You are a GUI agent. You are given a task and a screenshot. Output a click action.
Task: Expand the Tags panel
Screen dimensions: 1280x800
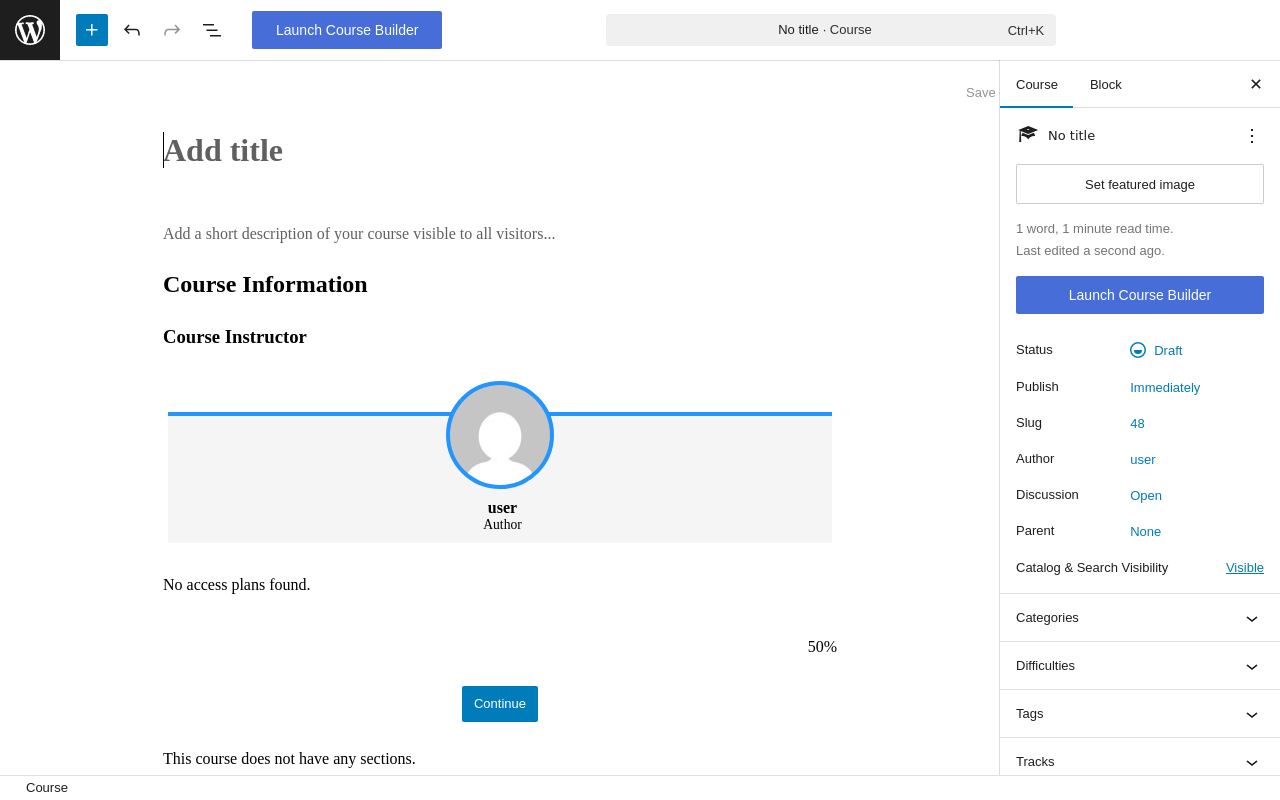(1140, 714)
